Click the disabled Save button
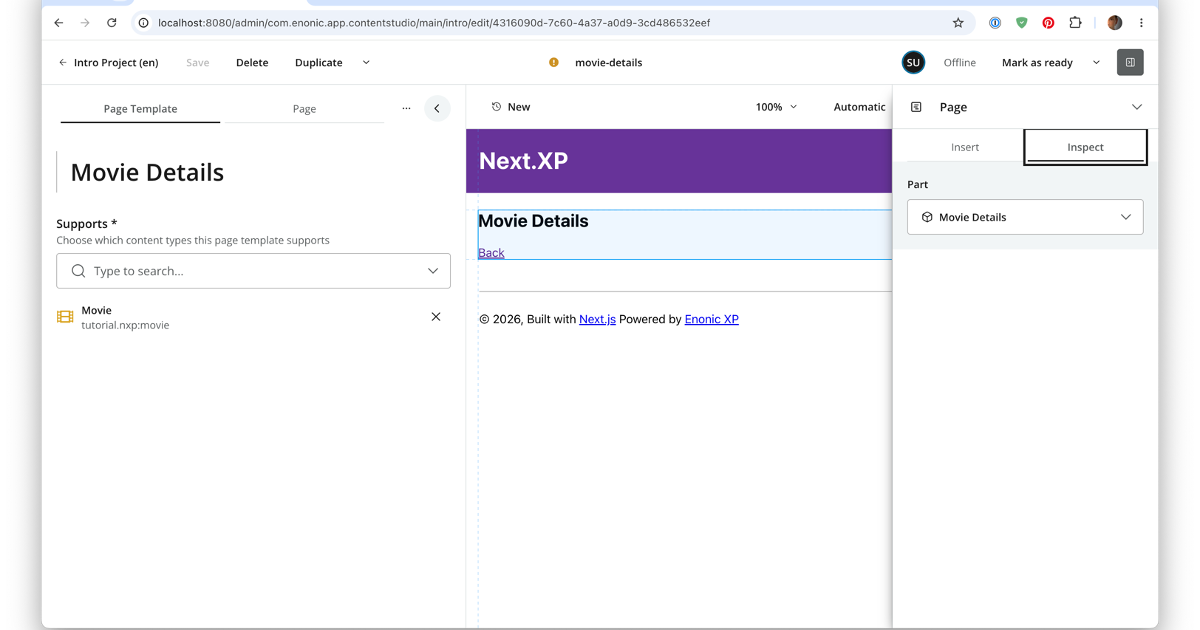Image resolution: width=1200 pixels, height=630 pixels. [x=198, y=62]
